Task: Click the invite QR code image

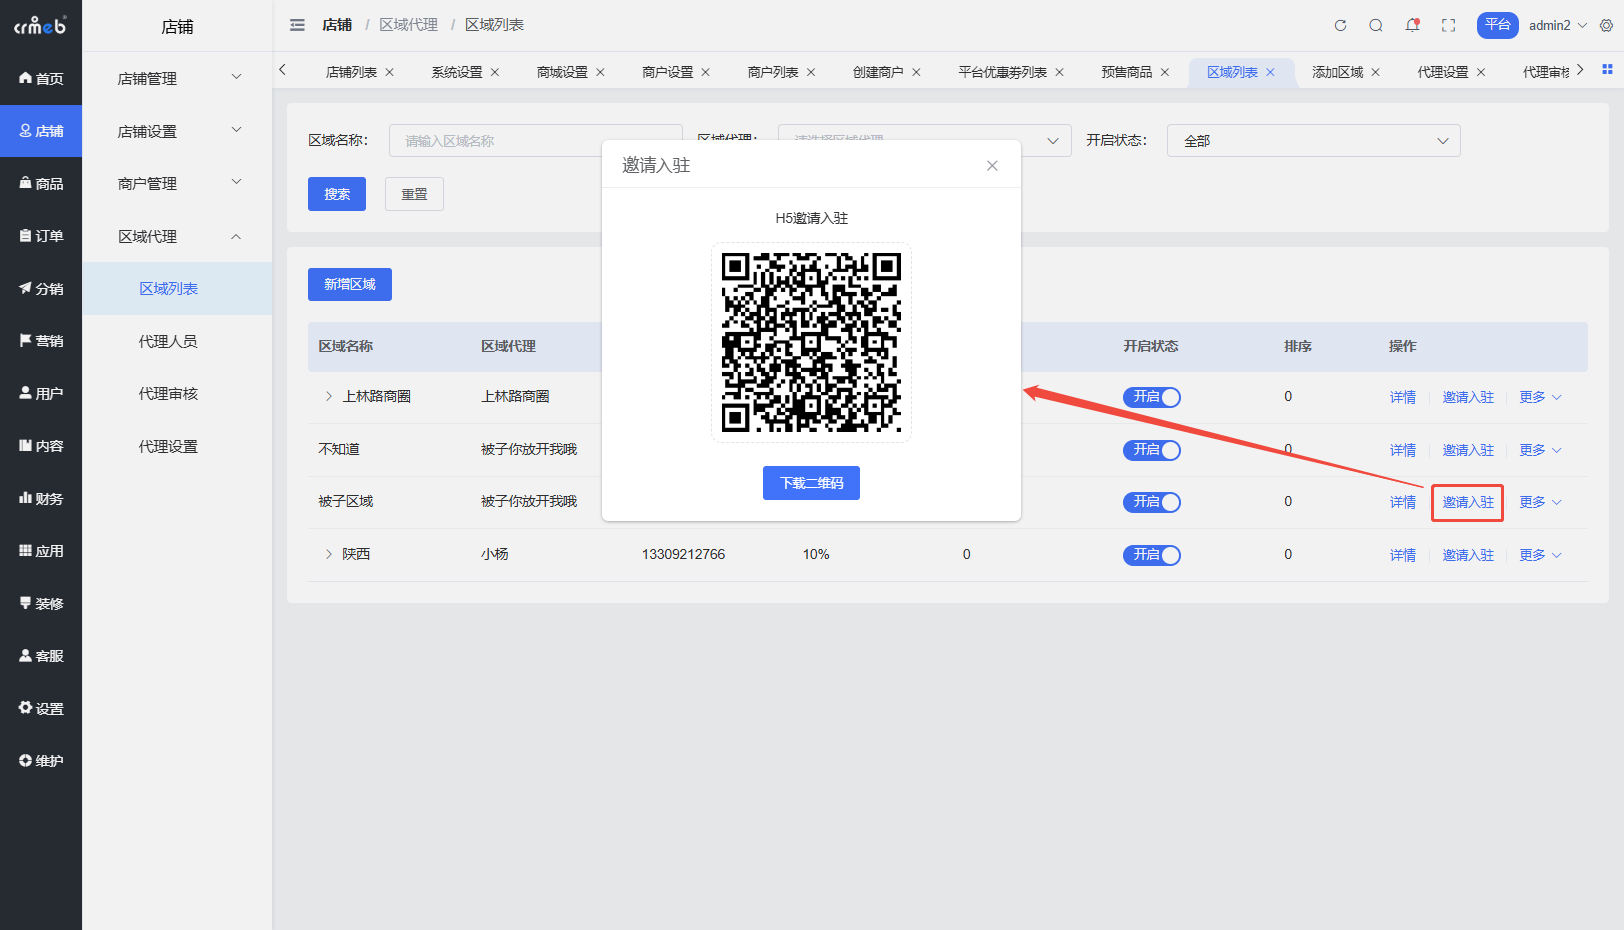Action: (811, 342)
